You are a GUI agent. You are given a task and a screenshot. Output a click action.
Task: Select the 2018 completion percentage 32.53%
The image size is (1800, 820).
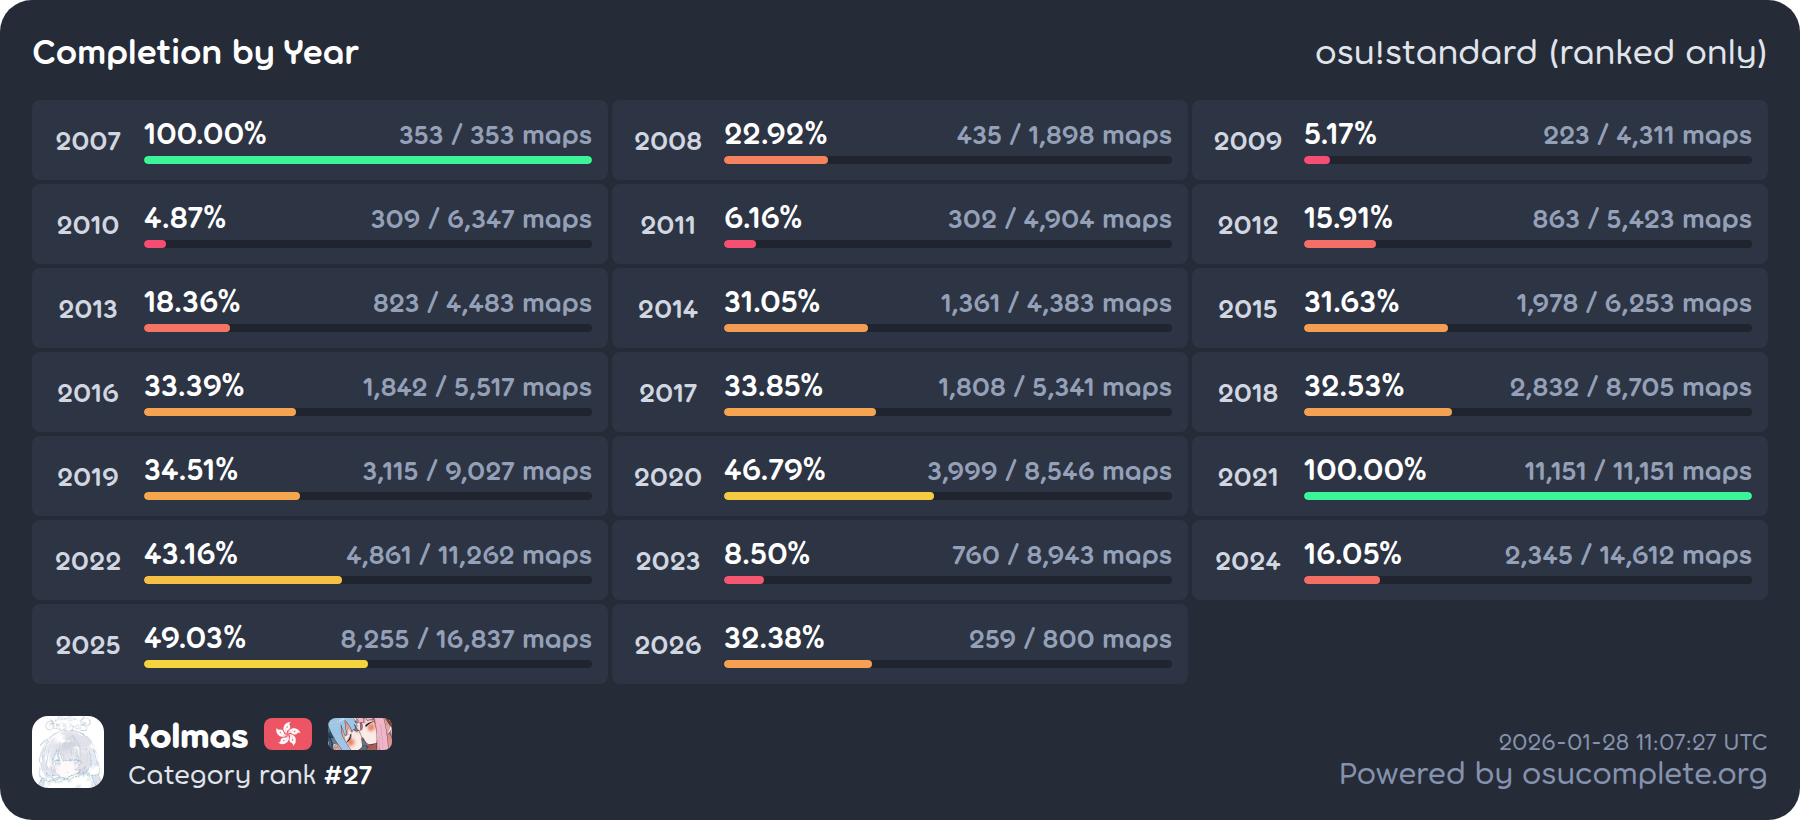1353,386
